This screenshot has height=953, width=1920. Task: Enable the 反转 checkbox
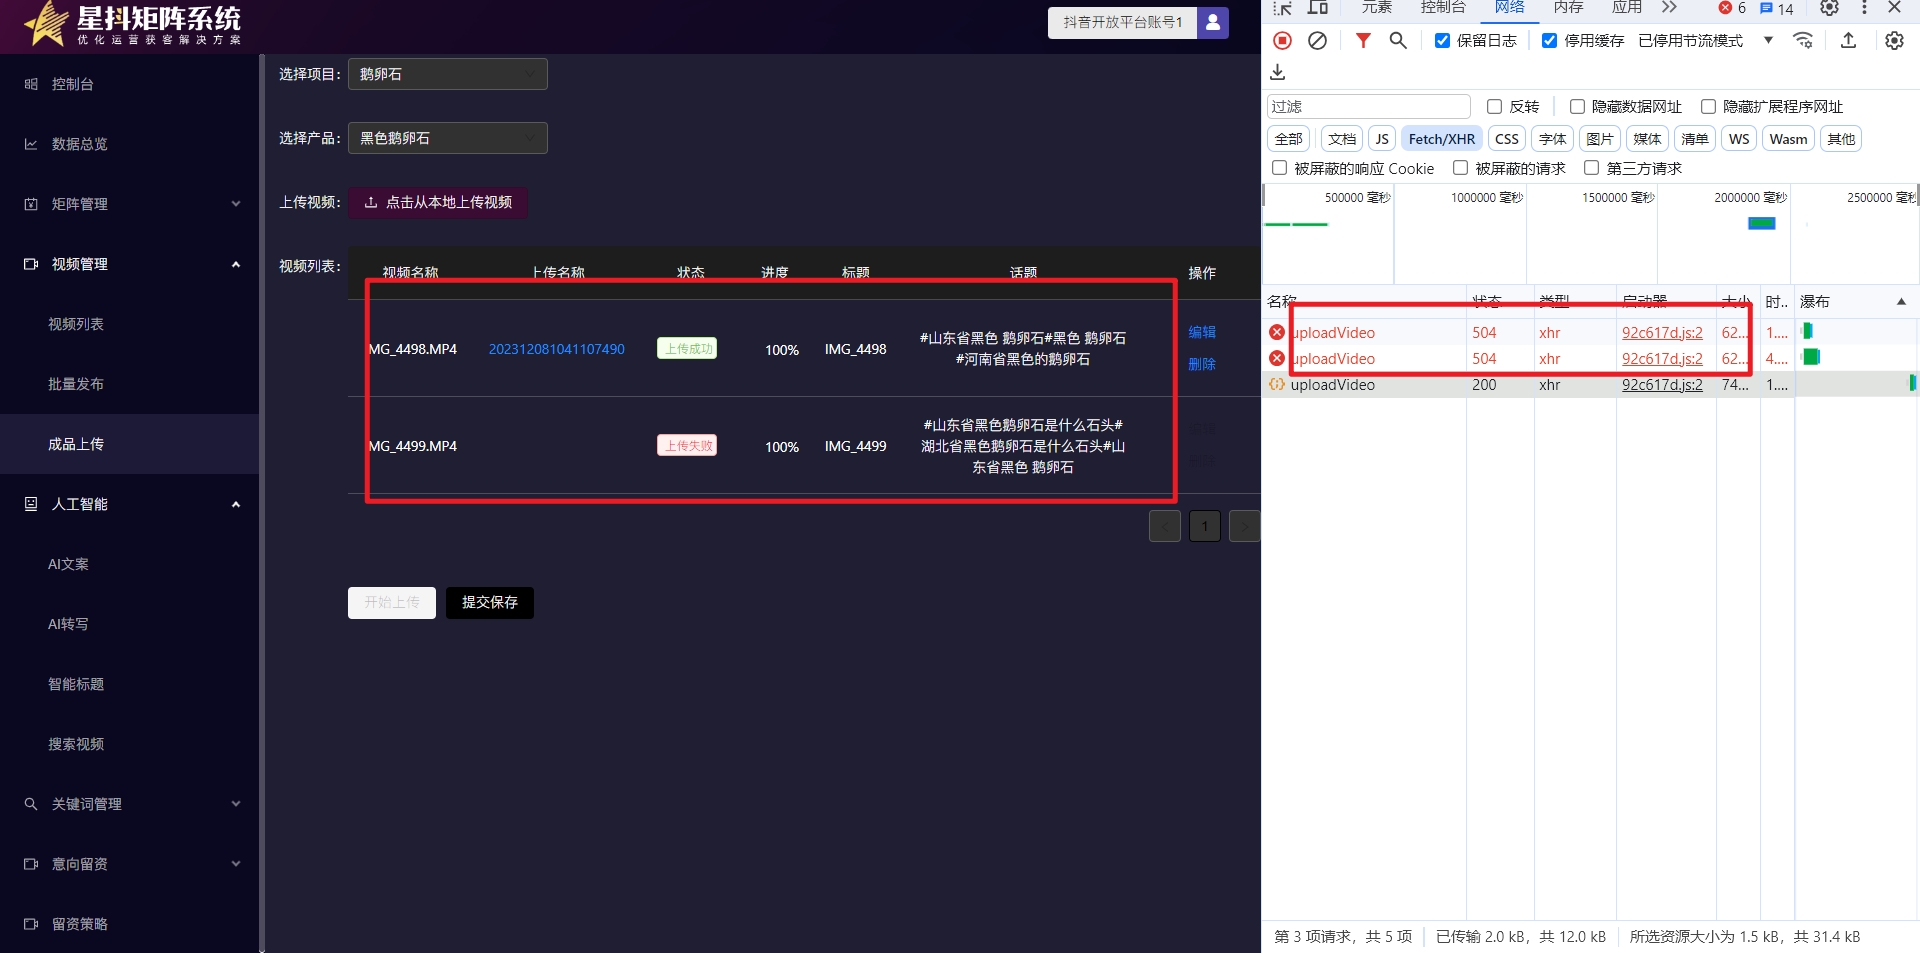click(x=1494, y=106)
